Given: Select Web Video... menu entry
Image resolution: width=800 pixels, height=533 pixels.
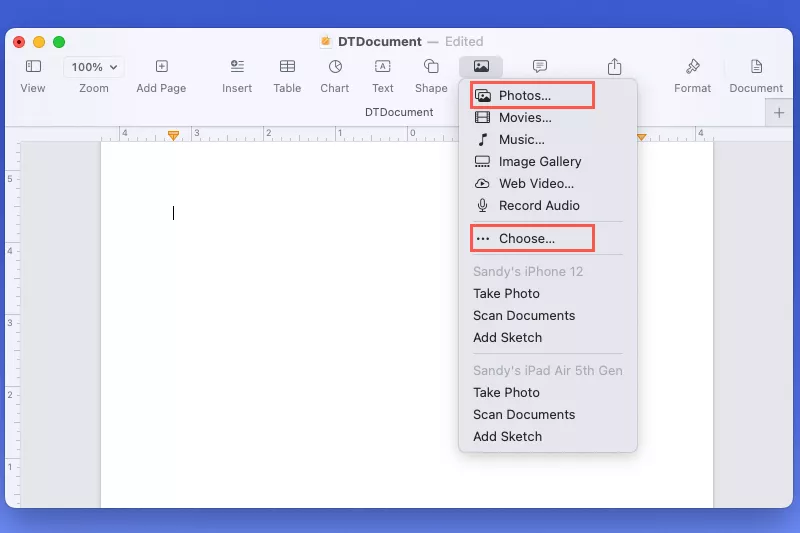Looking at the screenshot, I should (x=548, y=183).
